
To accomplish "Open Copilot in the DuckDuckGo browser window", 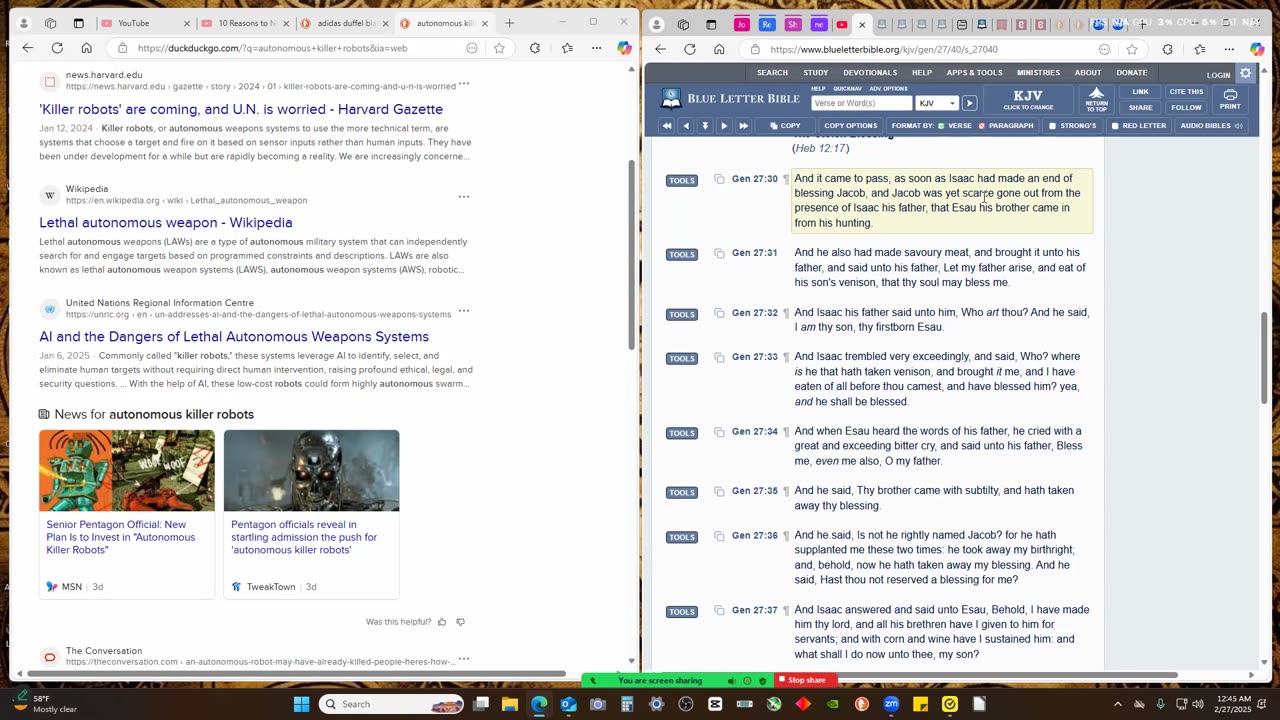I will (x=624, y=48).
